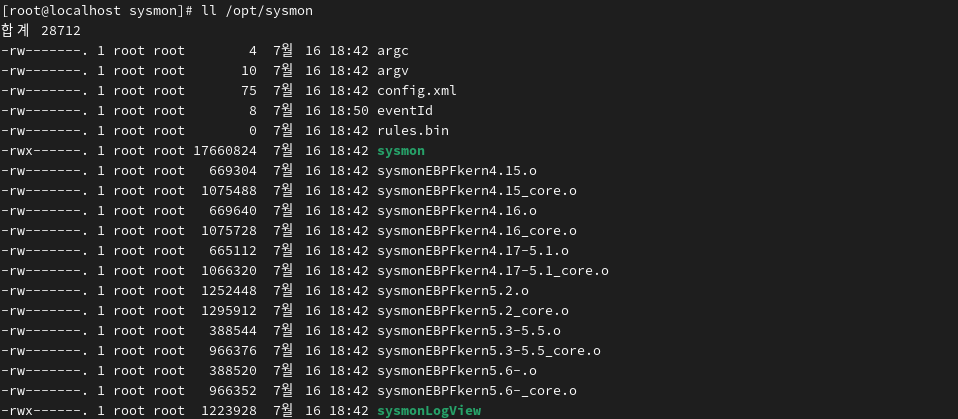Screen dimensions: 958x419
Task: Click sysmonEBPFkern5.3-5.5_core.o filename
Action: 489,351
